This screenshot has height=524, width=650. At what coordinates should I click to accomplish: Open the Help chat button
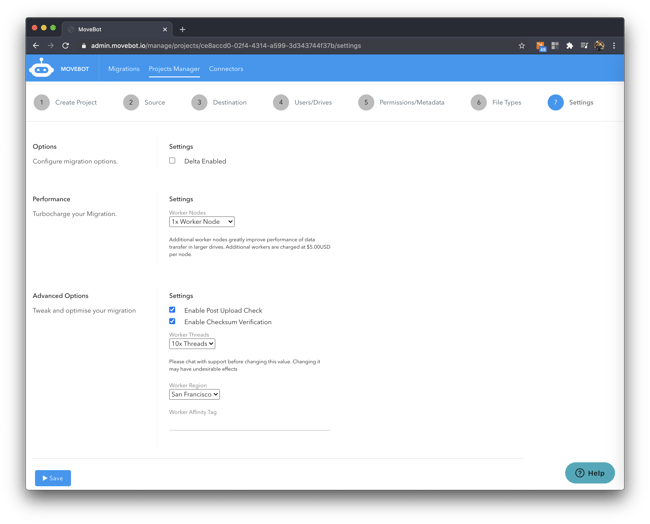click(x=589, y=473)
